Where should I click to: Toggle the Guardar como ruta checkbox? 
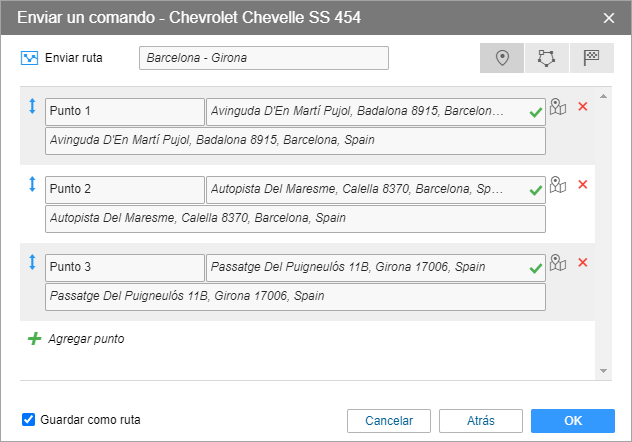pyautogui.click(x=29, y=420)
